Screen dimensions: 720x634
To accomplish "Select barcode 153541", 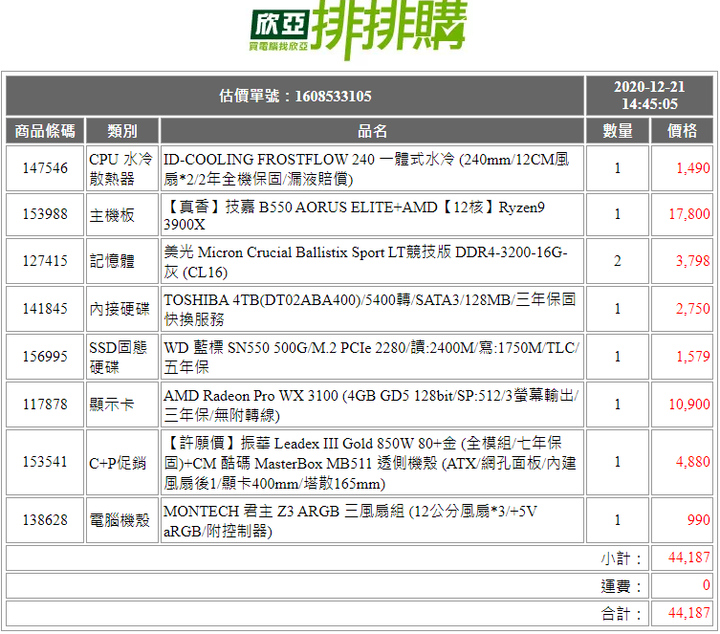I will pos(45,462).
